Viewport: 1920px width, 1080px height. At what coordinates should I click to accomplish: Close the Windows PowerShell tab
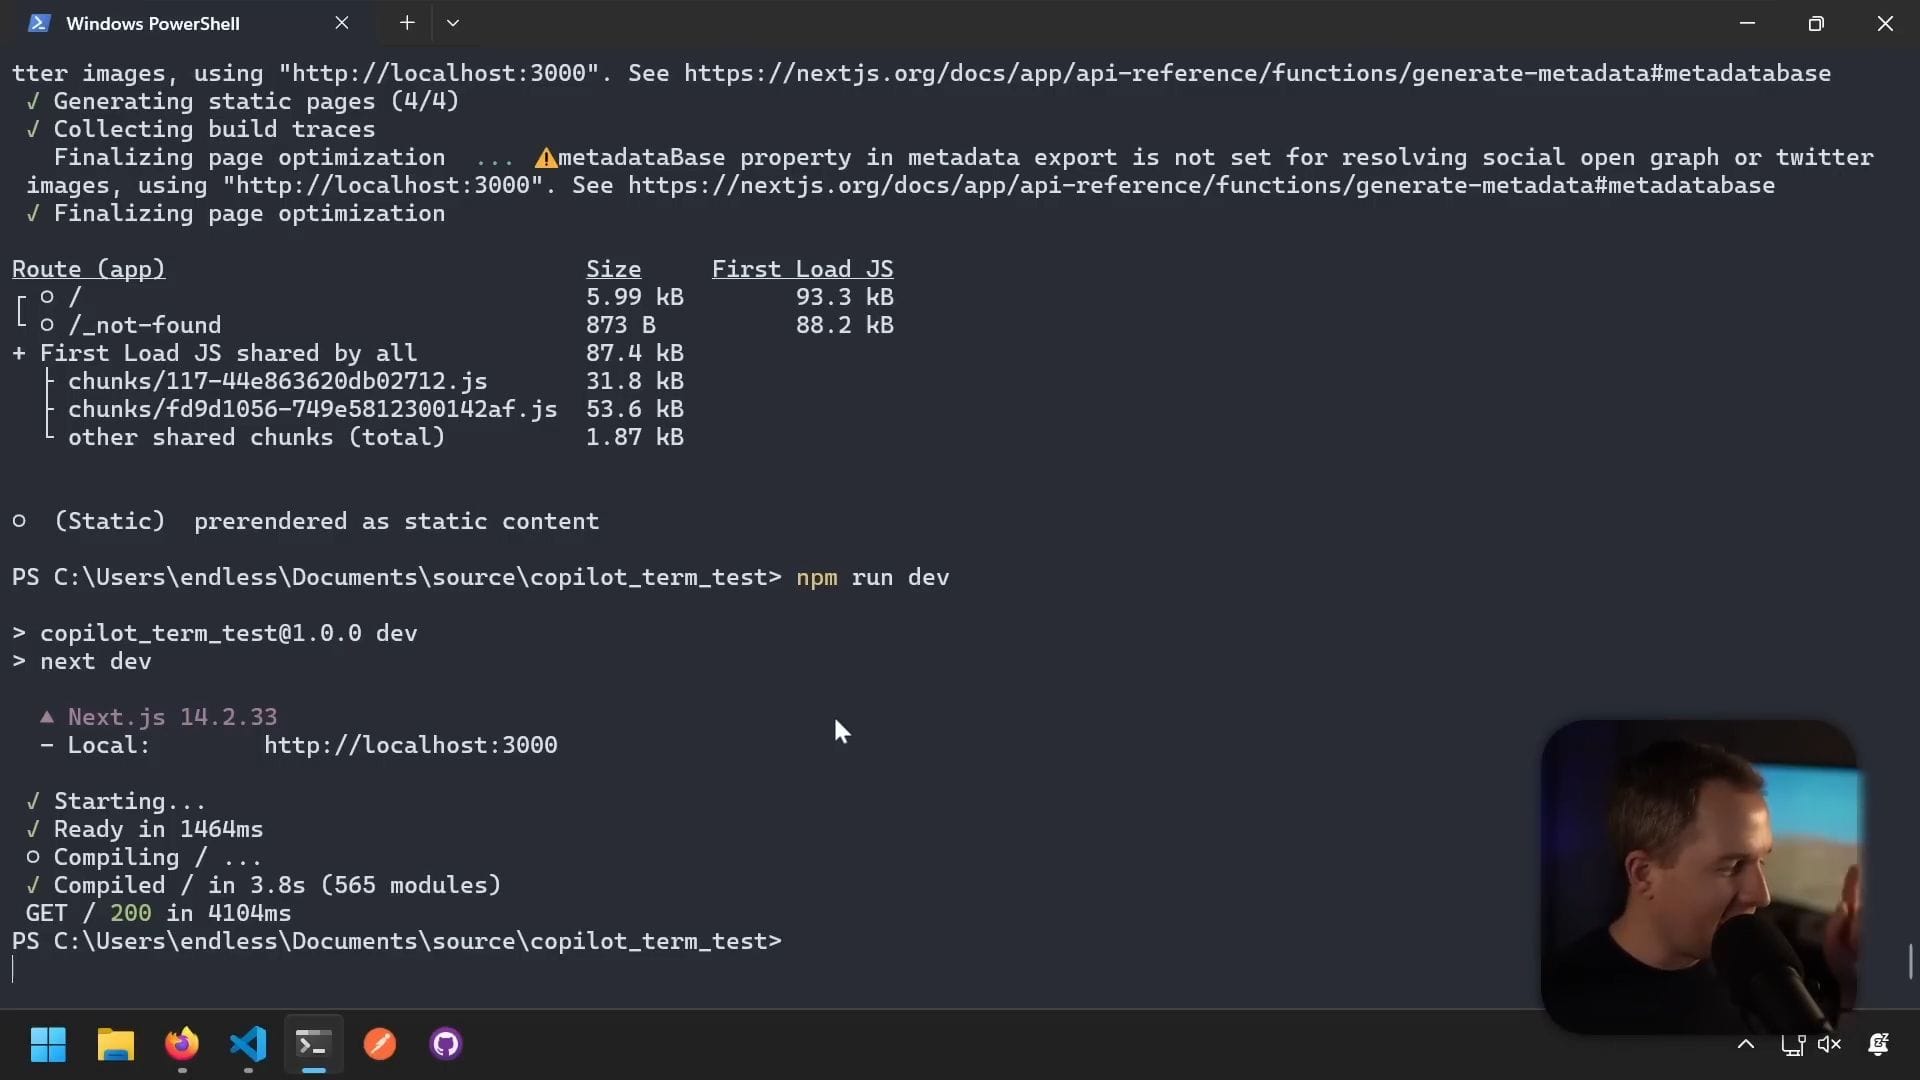pyautogui.click(x=342, y=23)
